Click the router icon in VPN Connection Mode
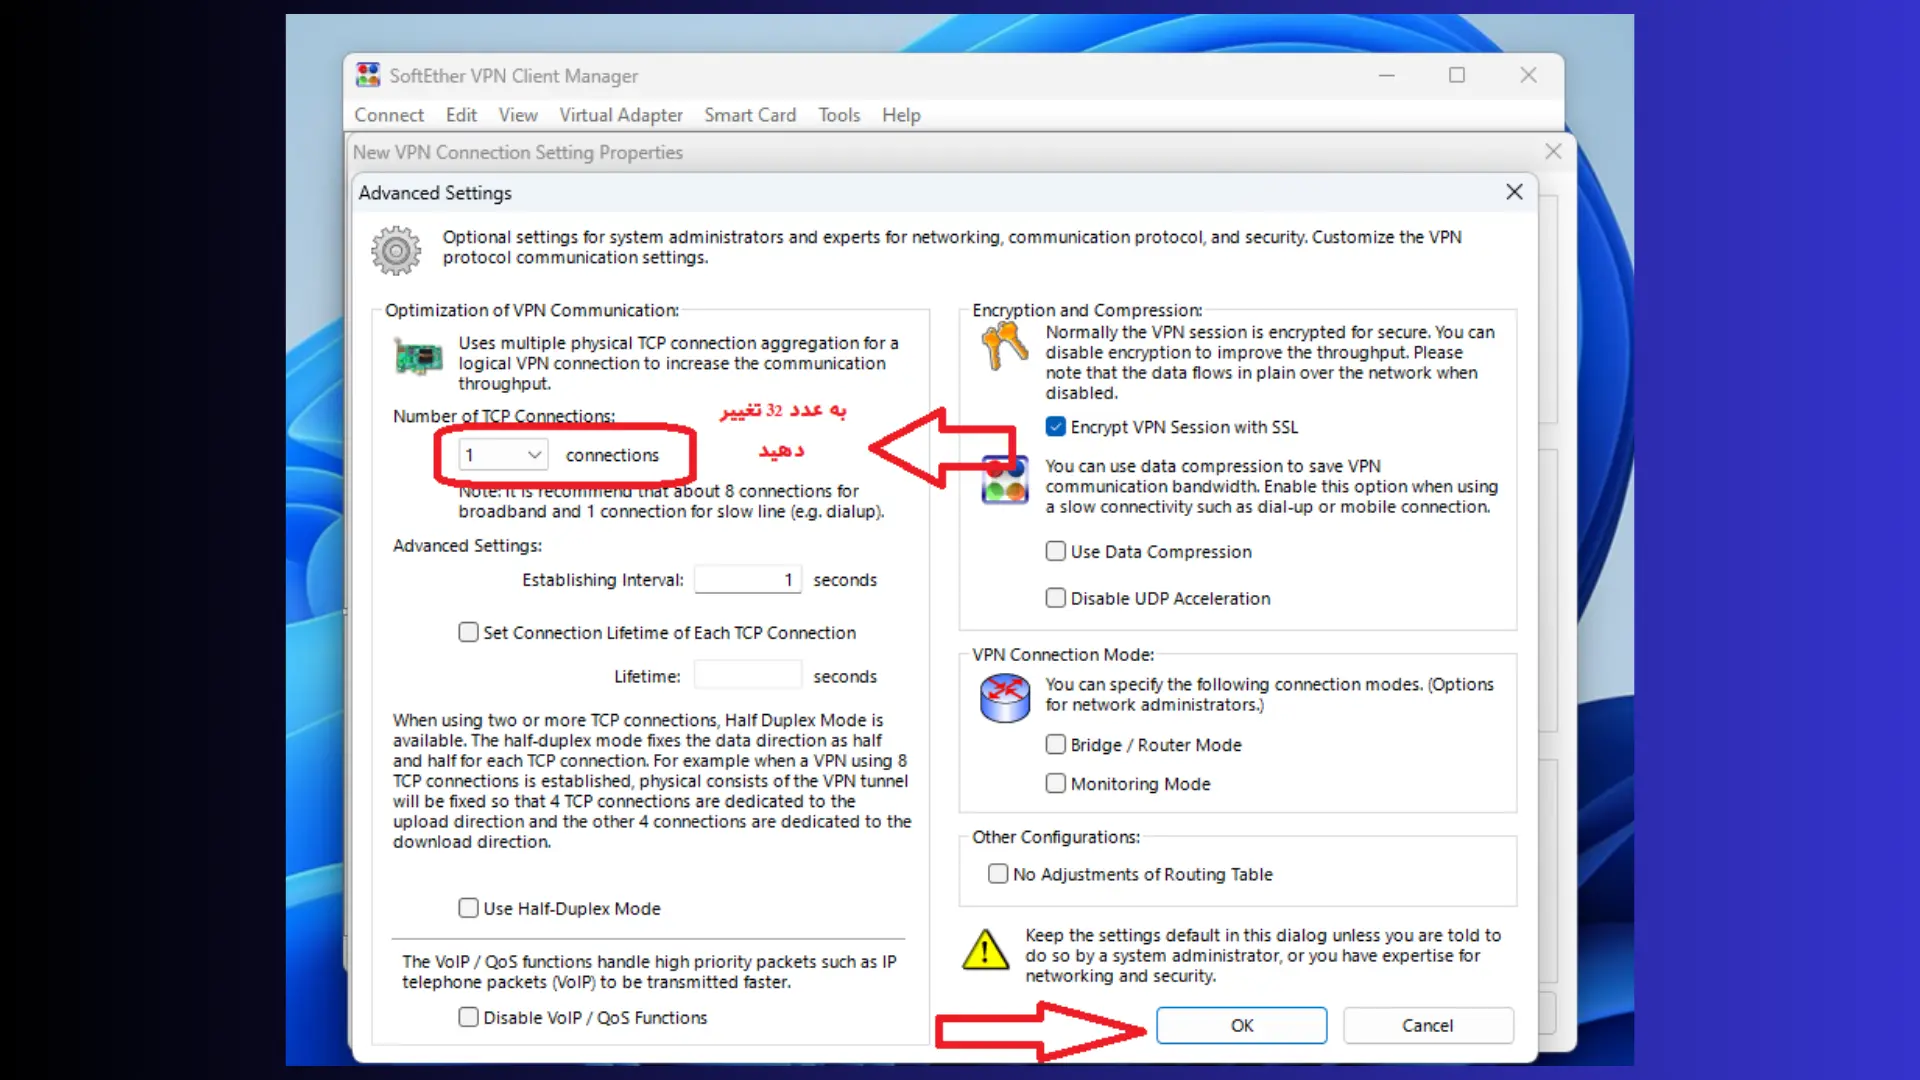This screenshot has height=1080, width=1920. (1005, 698)
